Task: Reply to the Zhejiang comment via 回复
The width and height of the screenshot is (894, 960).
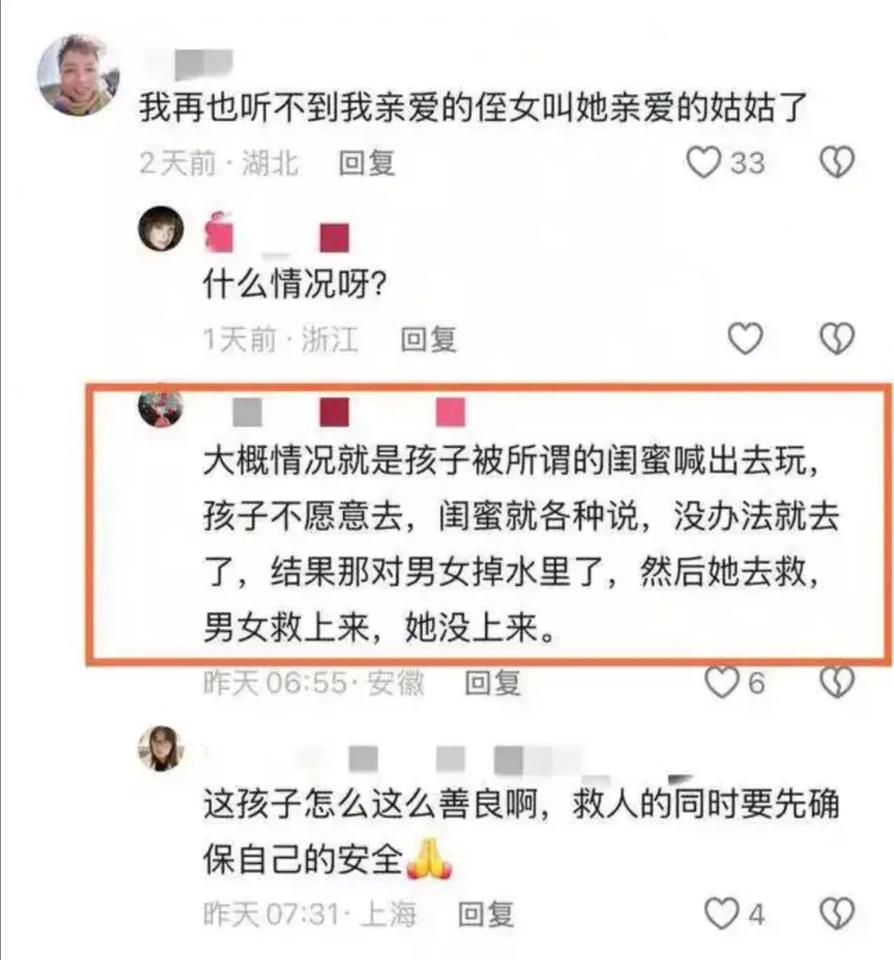Action: pyautogui.click(x=429, y=339)
